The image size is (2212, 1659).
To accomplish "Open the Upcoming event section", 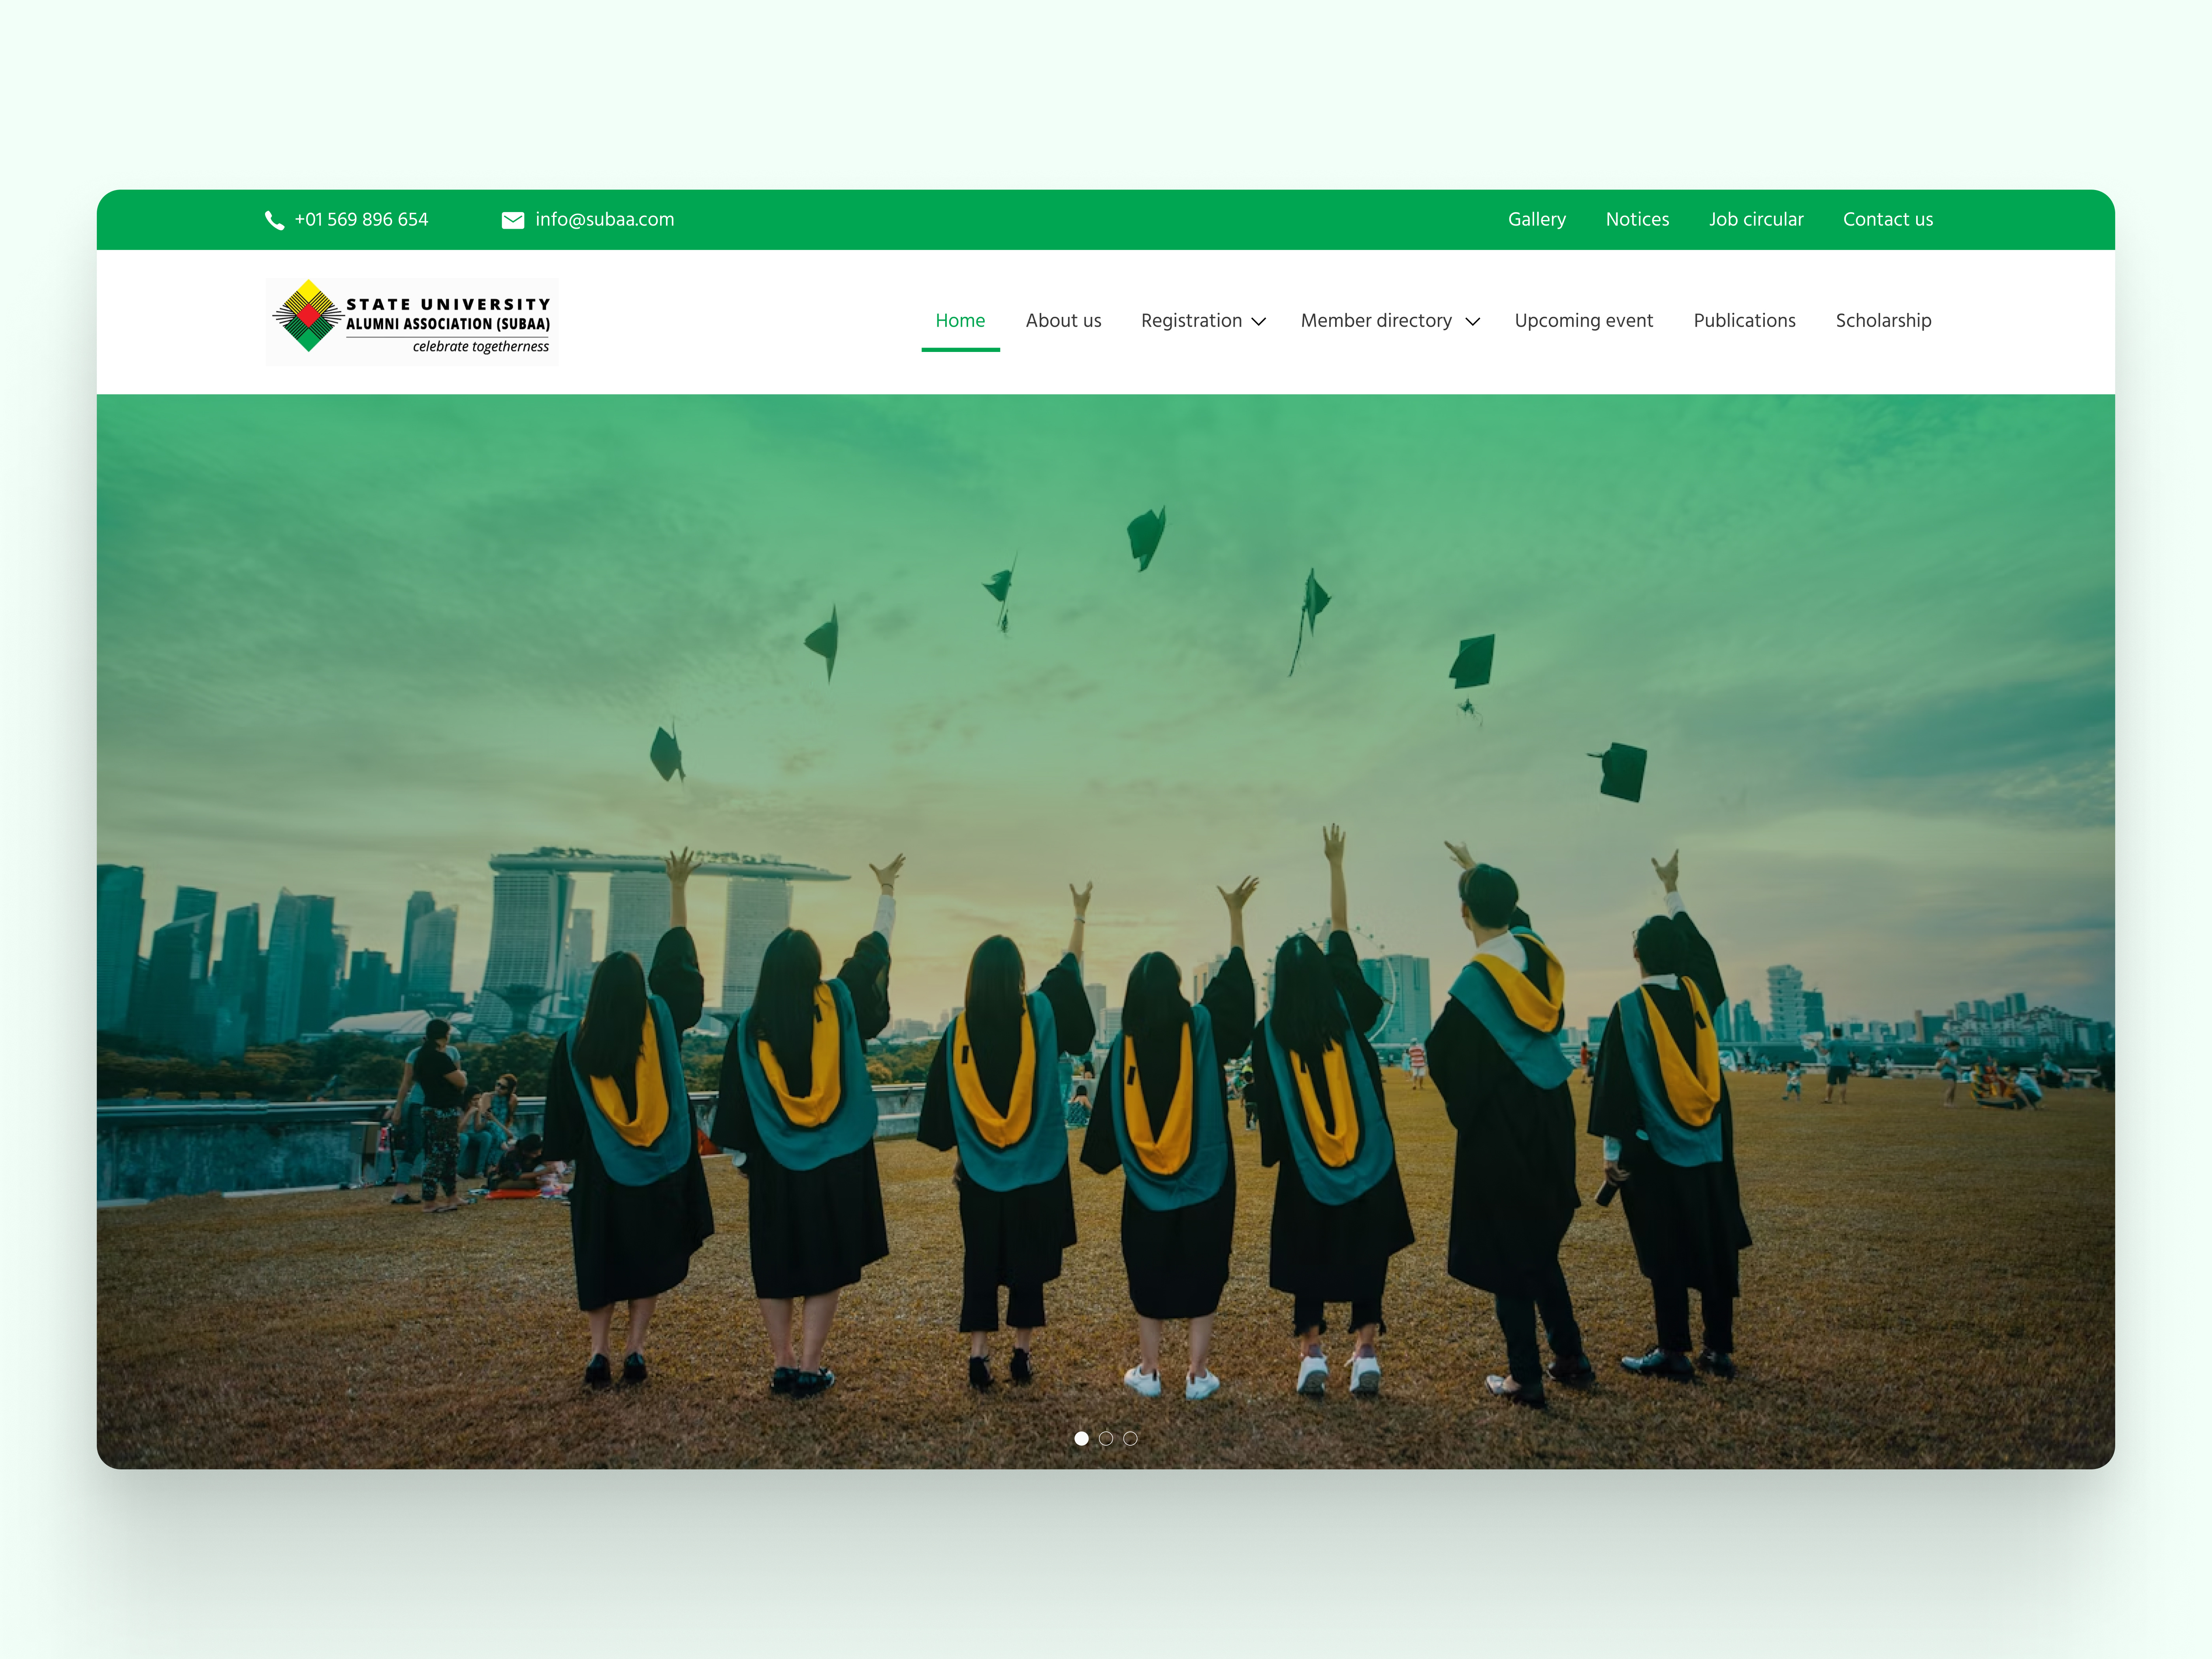I will (1583, 320).
